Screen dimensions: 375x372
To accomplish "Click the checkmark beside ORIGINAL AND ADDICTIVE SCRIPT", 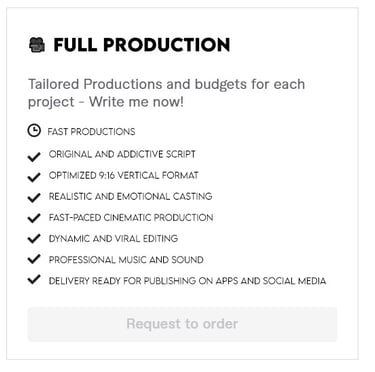I will coord(34,156).
